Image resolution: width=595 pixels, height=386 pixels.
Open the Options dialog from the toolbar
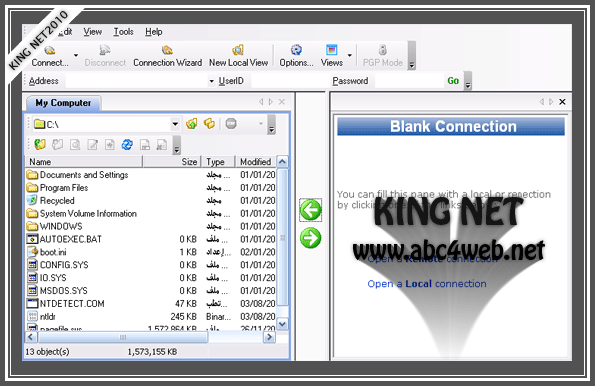tap(296, 56)
